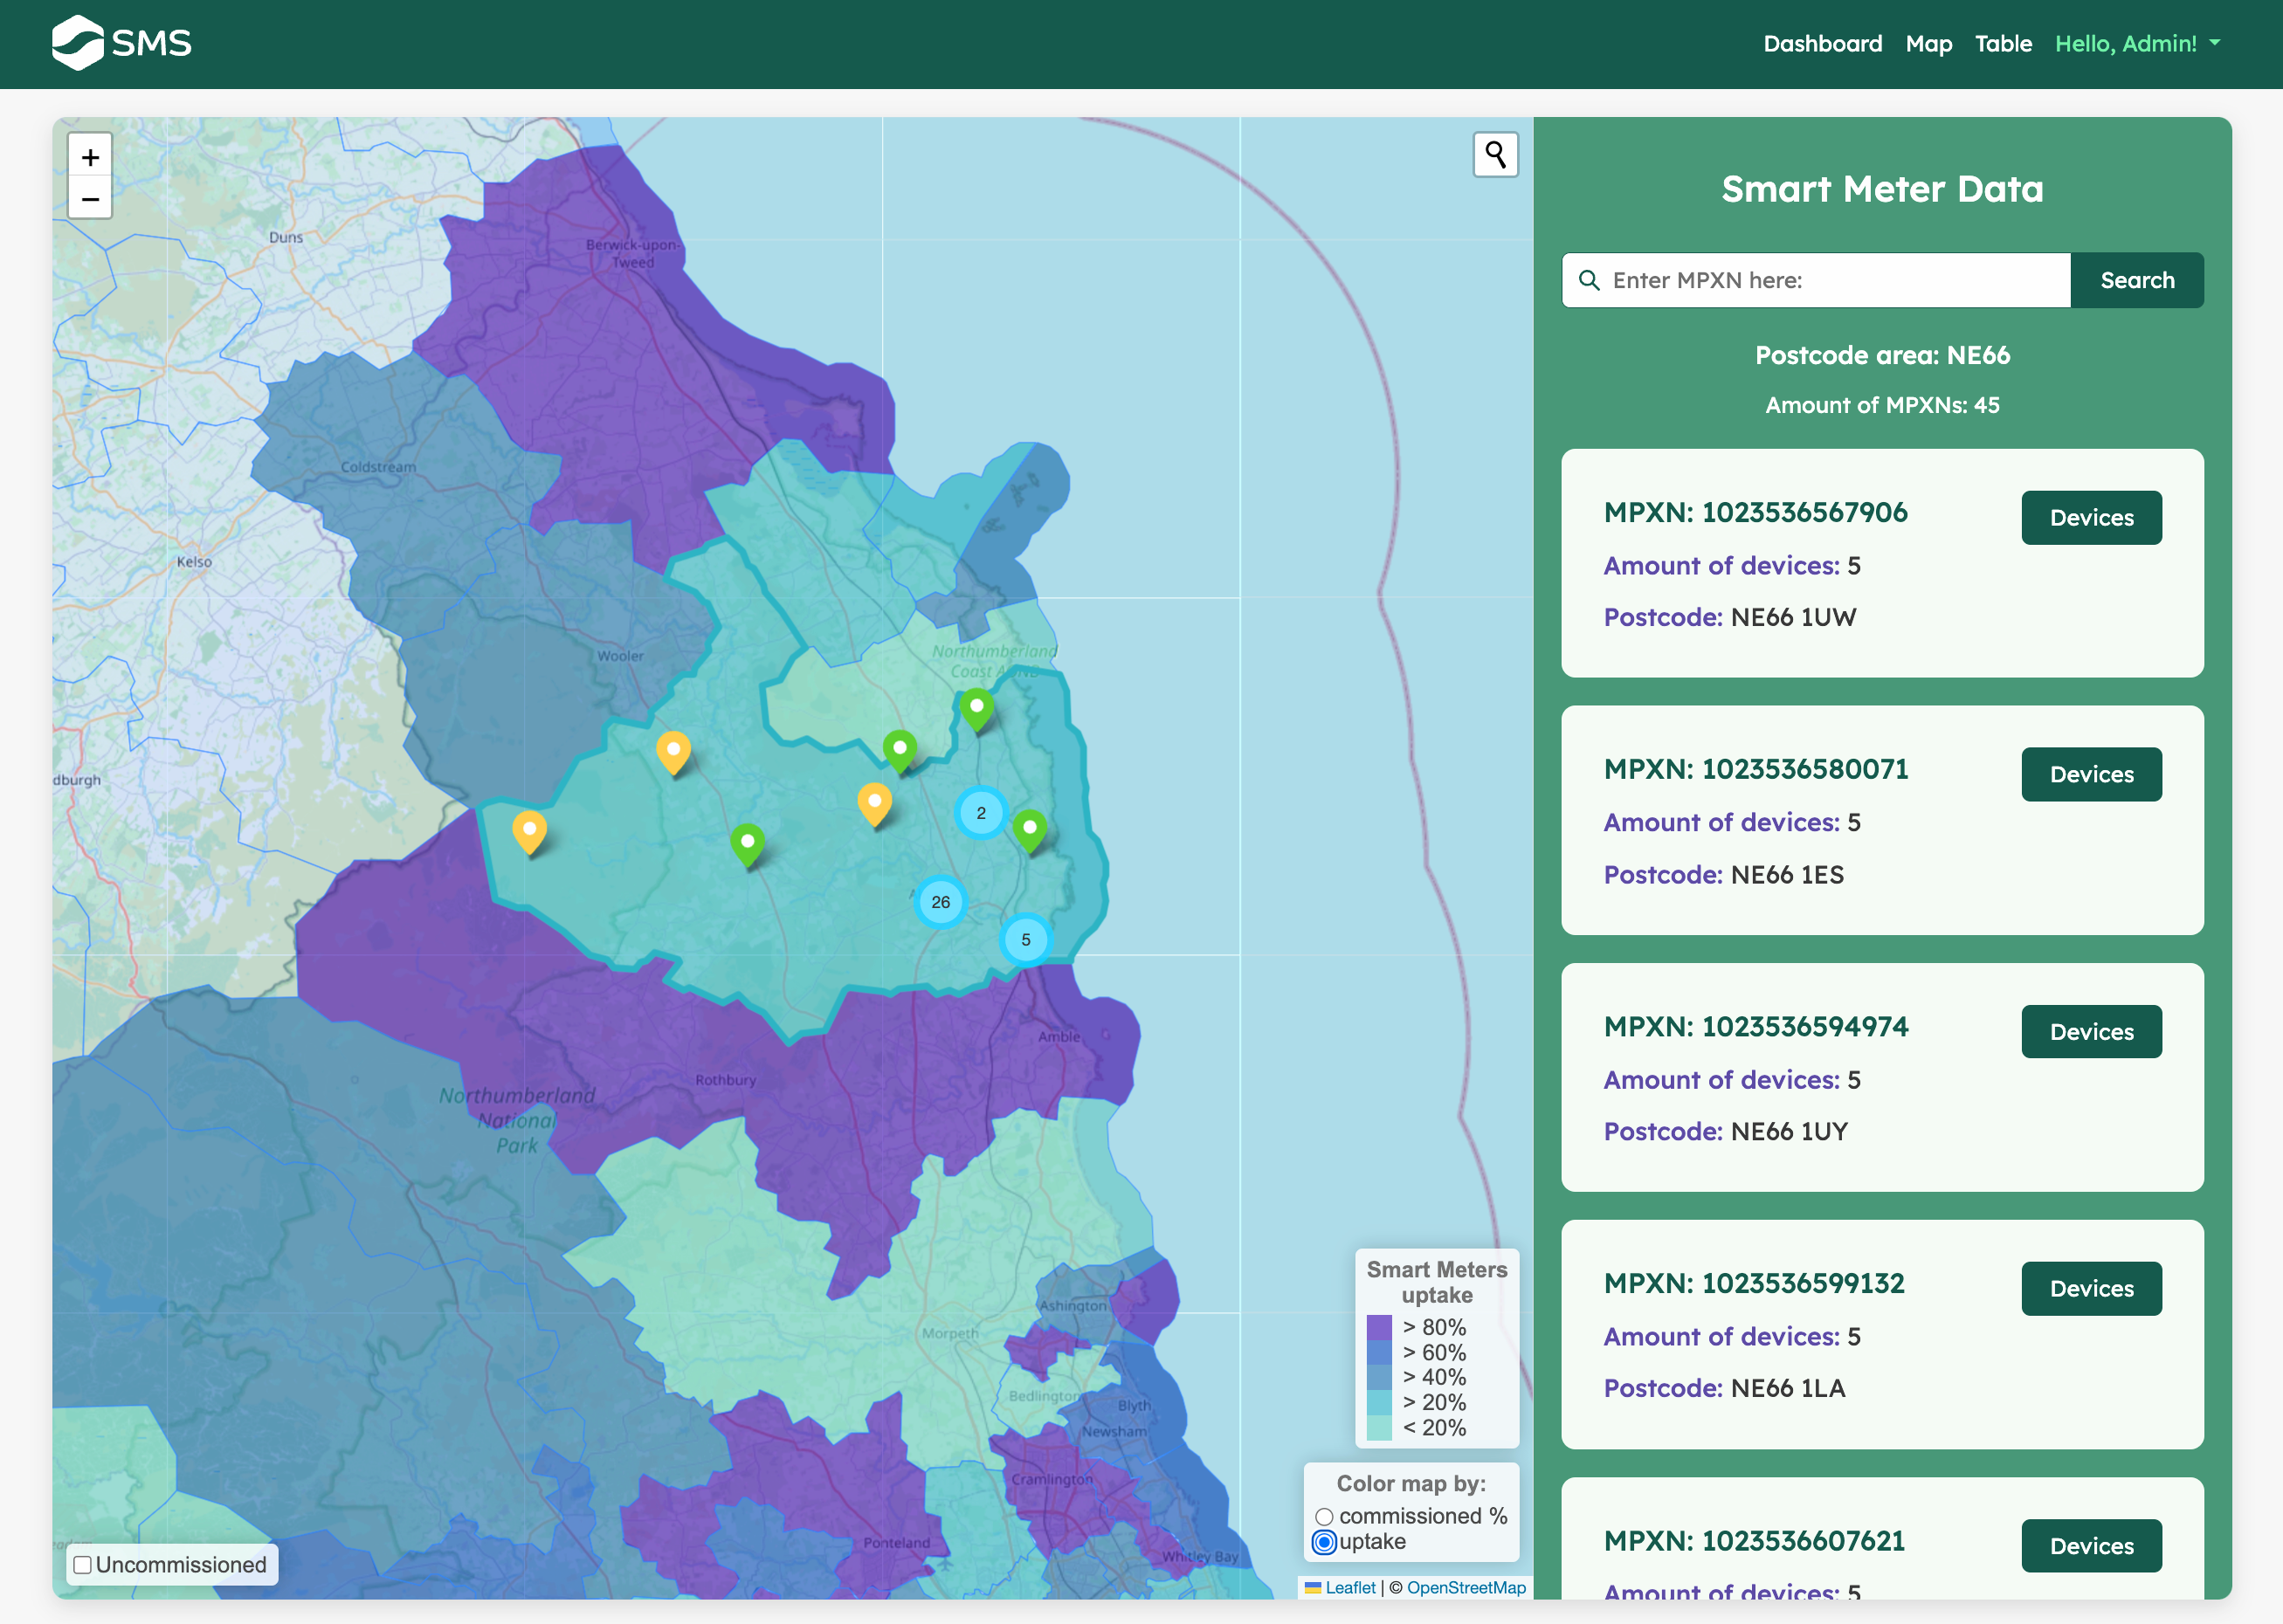Open the Map page
Viewport: 2283px width, 1624px height.
pyautogui.click(x=1928, y=43)
